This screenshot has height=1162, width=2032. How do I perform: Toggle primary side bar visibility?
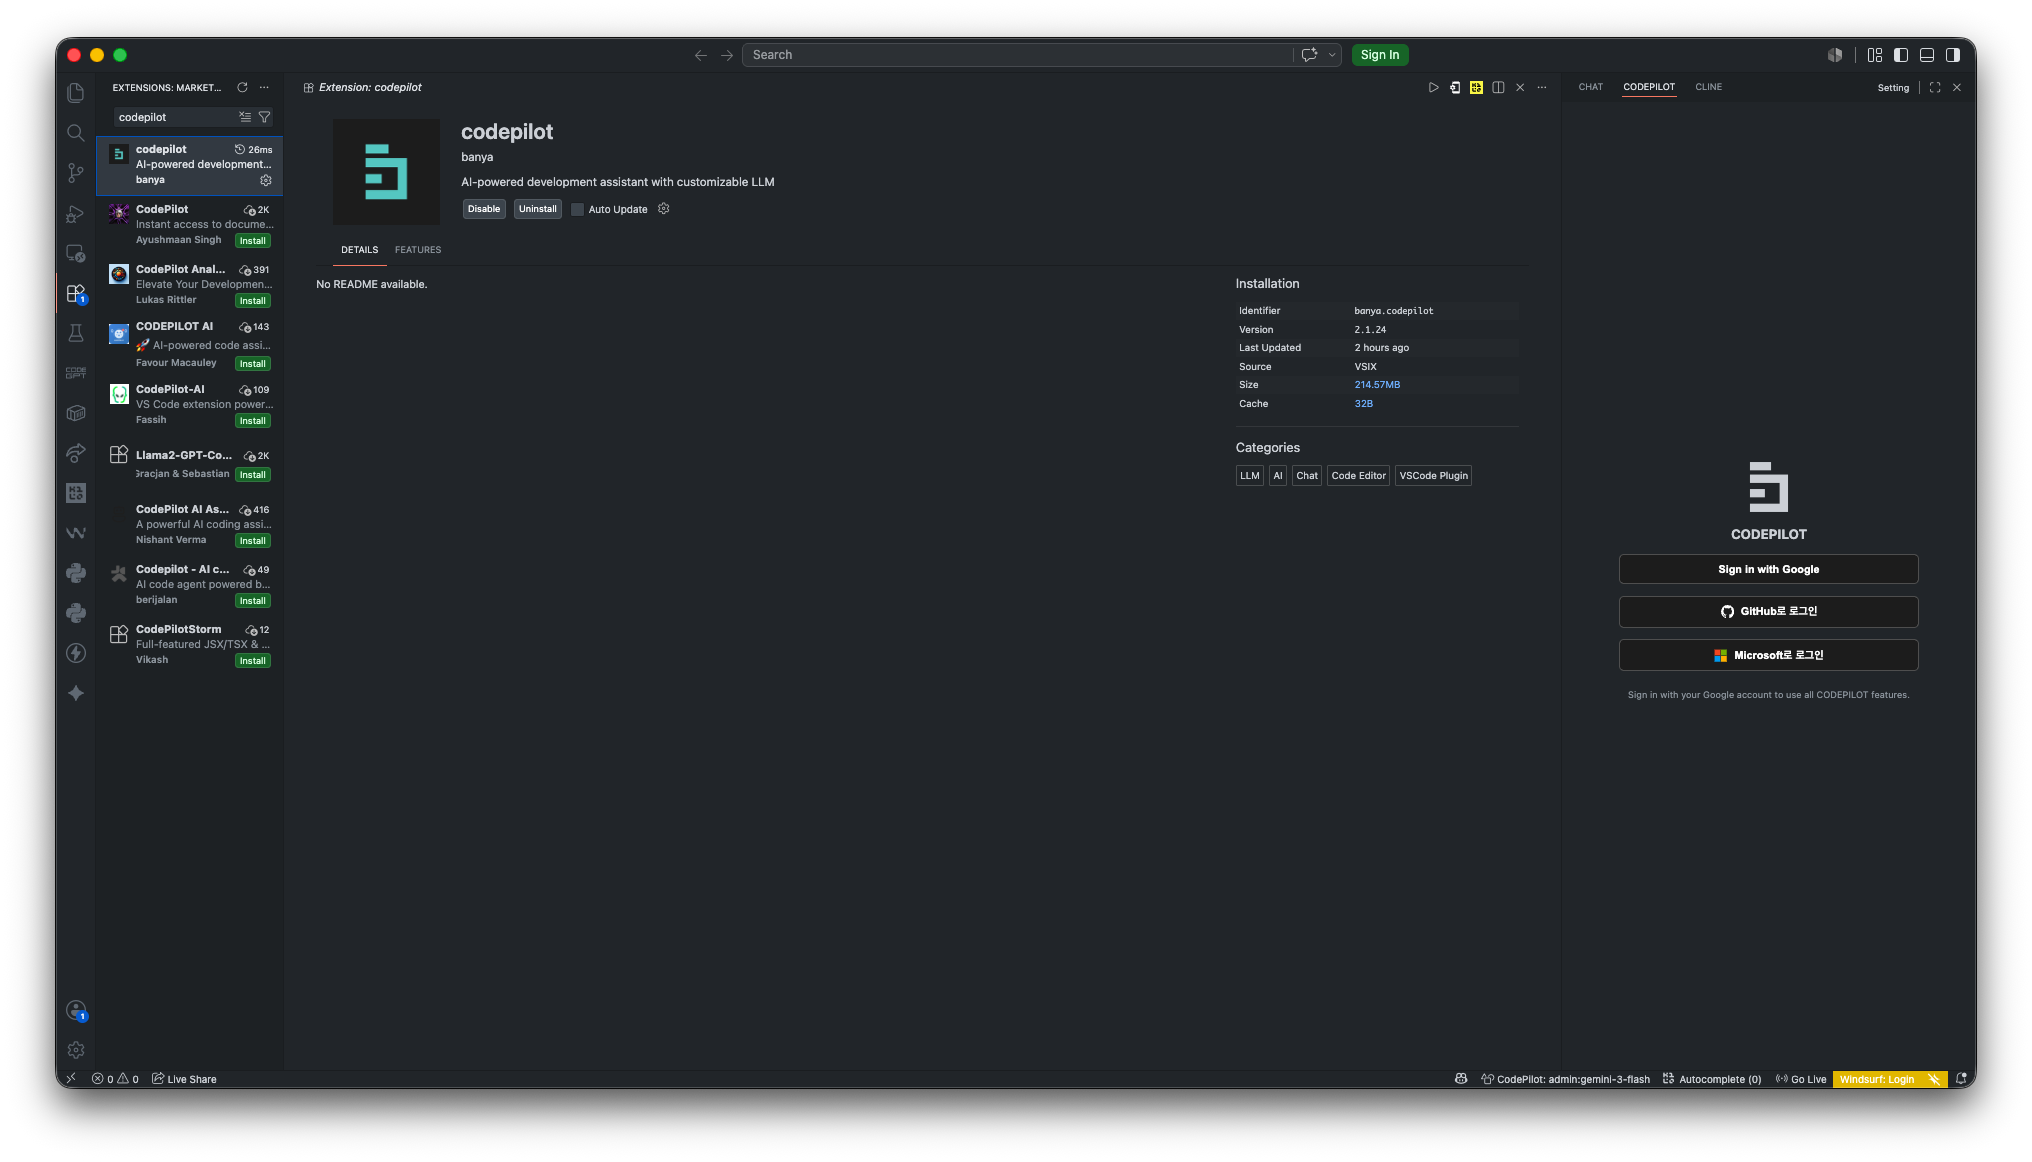1901,55
